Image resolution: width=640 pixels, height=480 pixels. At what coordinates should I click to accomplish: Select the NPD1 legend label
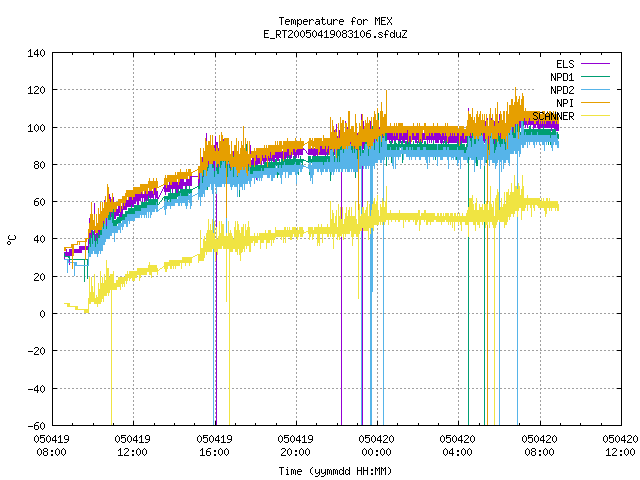tap(562, 77)
